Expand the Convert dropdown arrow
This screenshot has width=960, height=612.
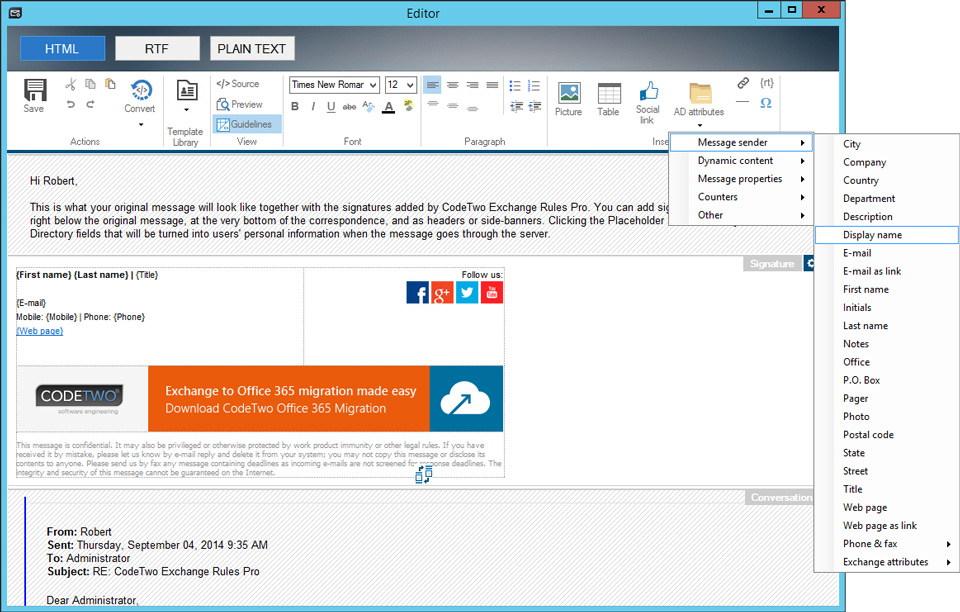click(x=141, y=125)
